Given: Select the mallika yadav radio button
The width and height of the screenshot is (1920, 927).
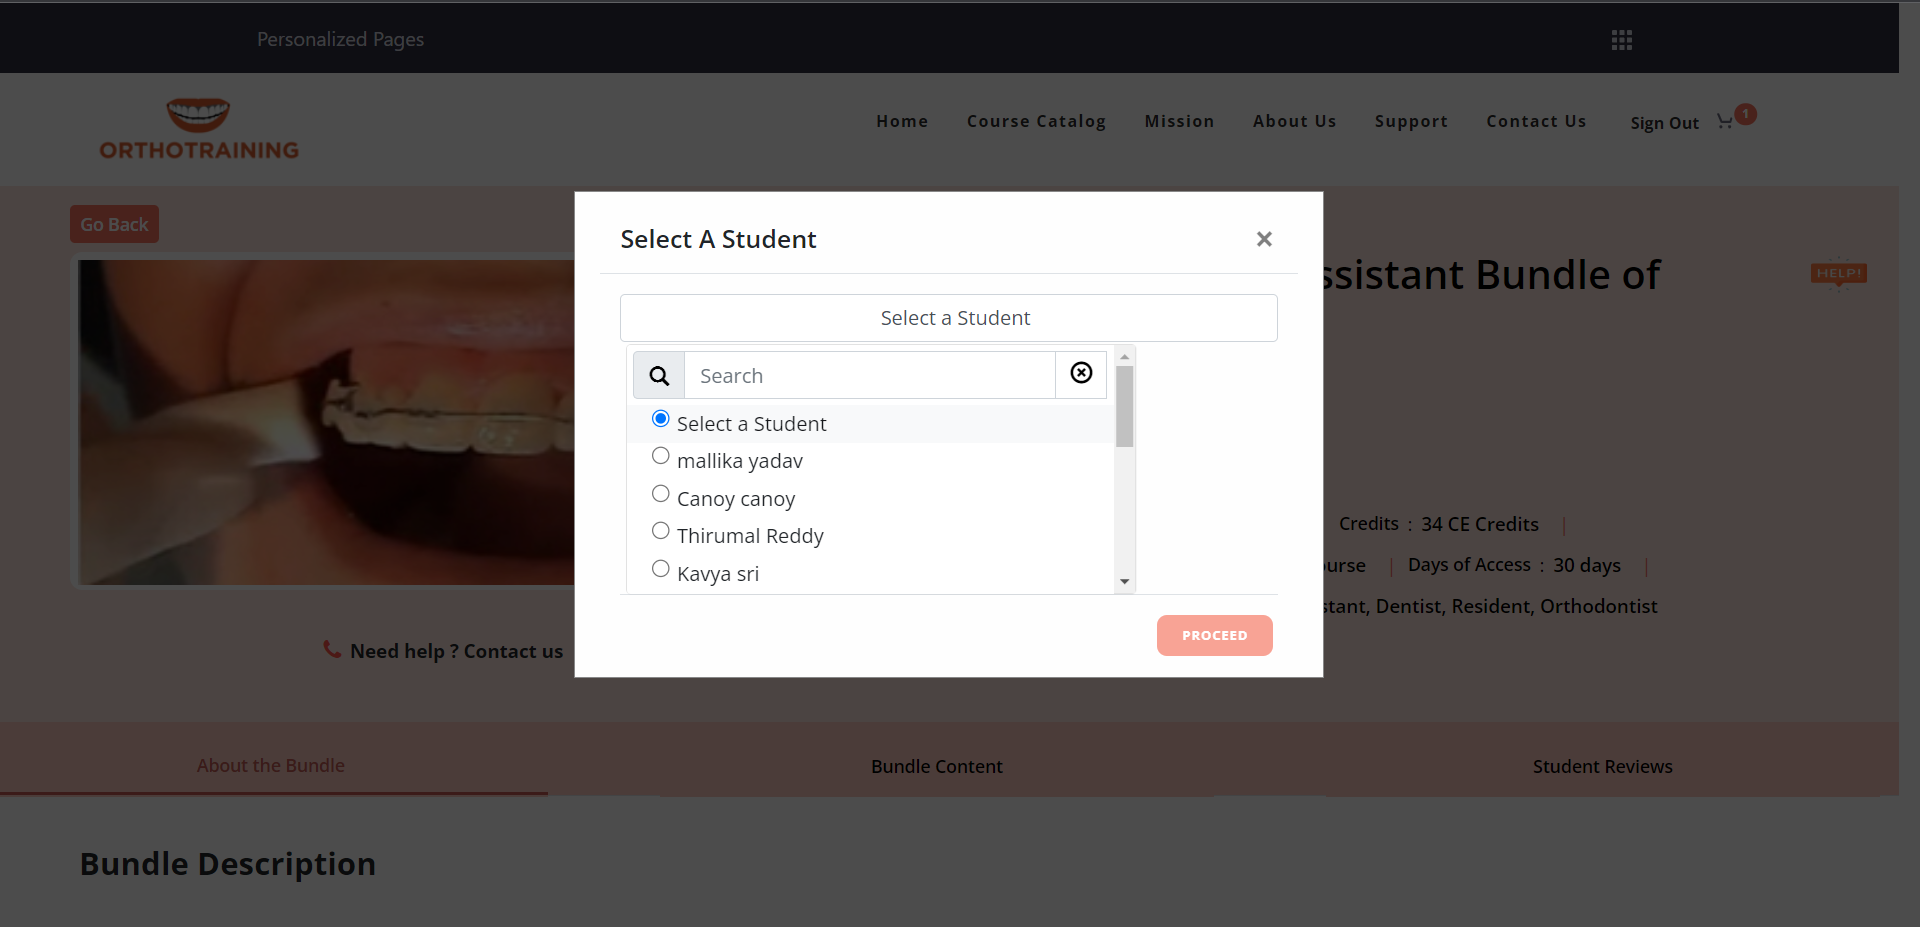Looking at the screenshot, I should [661, 456].
